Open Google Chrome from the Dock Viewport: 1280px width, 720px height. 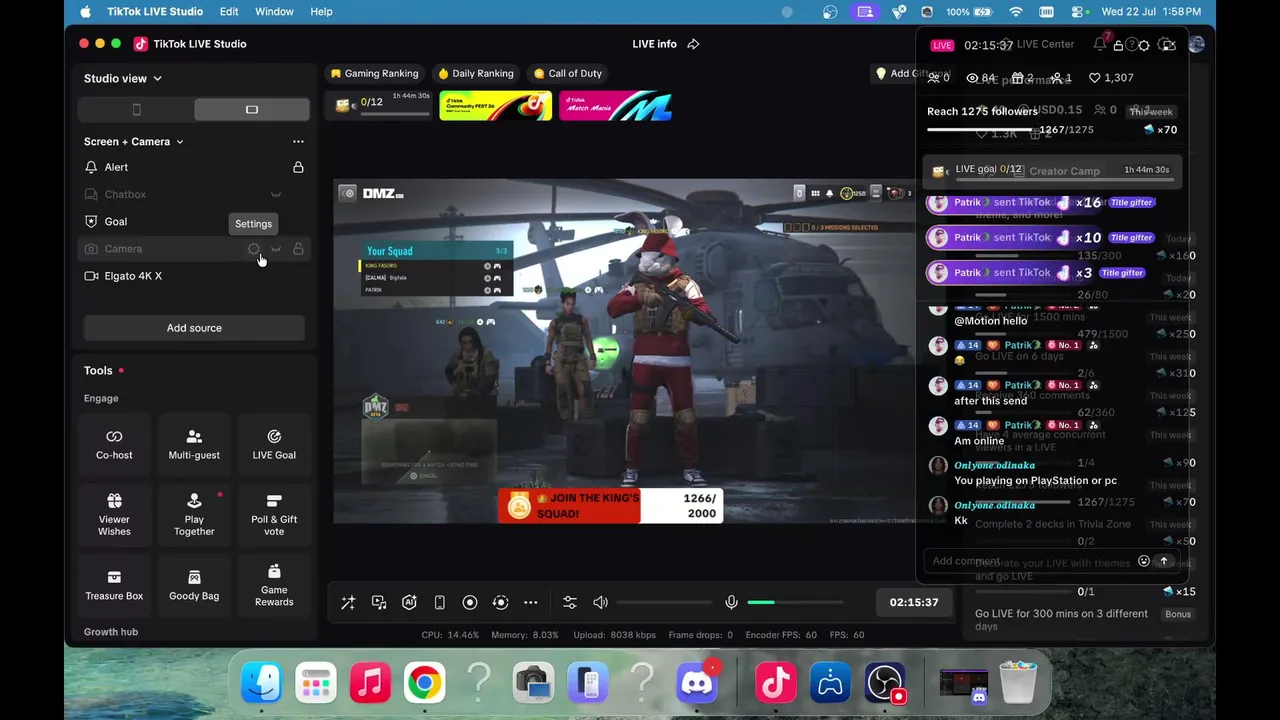[x=424, y=684]
